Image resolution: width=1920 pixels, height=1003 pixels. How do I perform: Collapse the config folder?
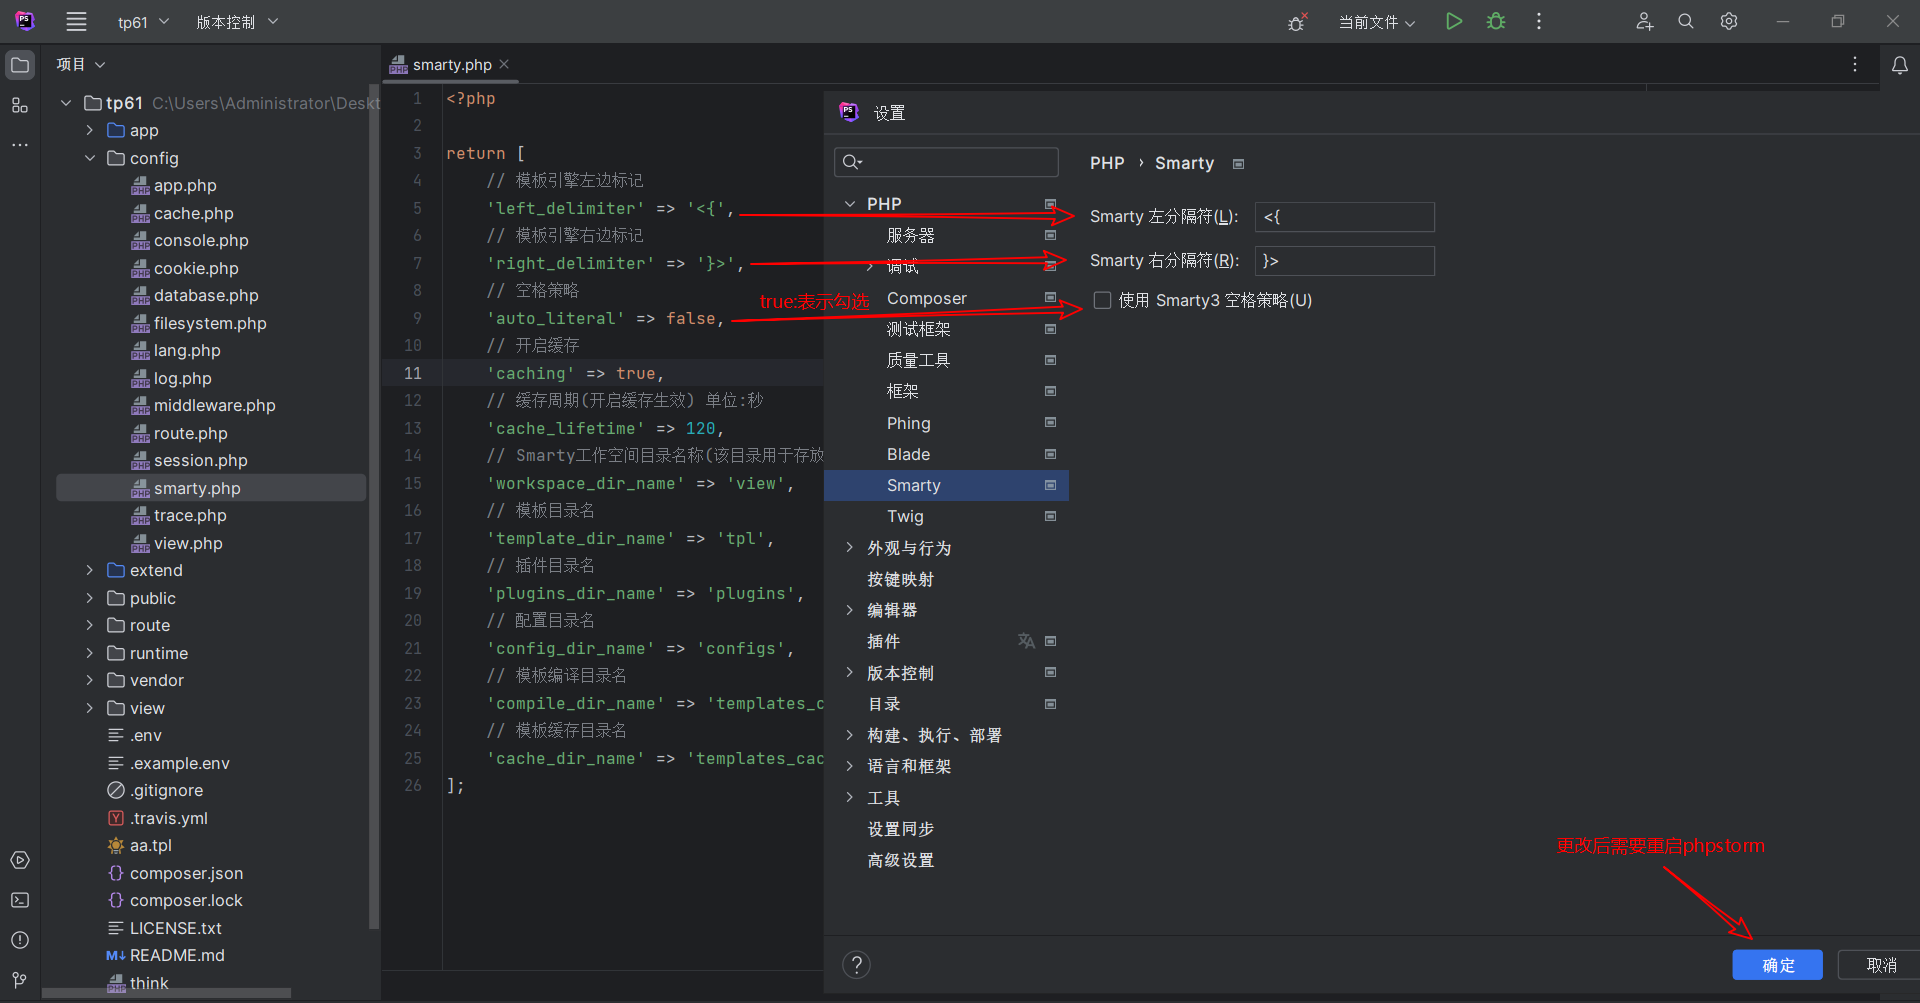click(90, 158)
